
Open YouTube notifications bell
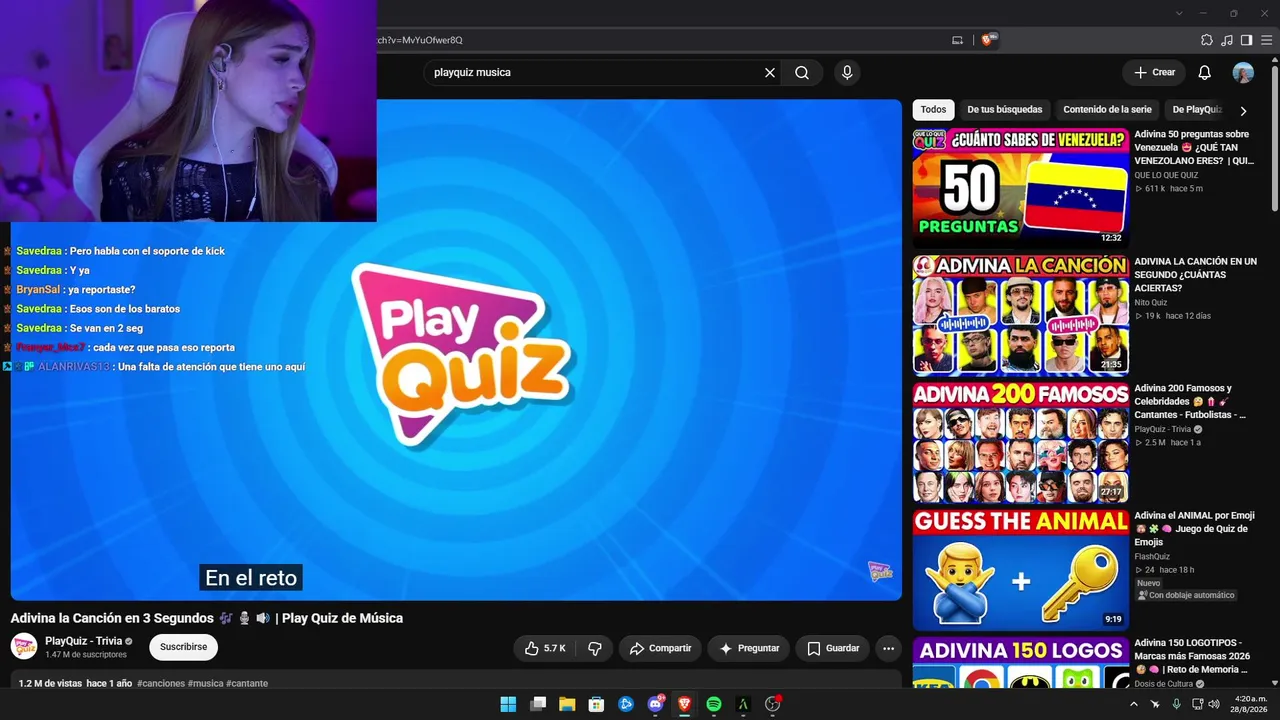[x=1205, y=73]
